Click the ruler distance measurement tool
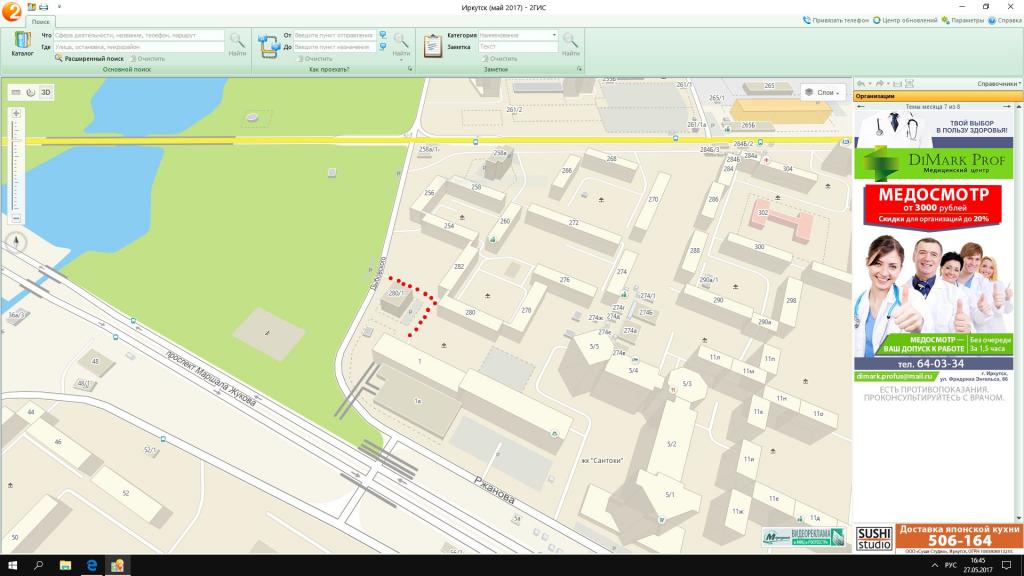Screen dimensions: 1024x576 point(16,92)
